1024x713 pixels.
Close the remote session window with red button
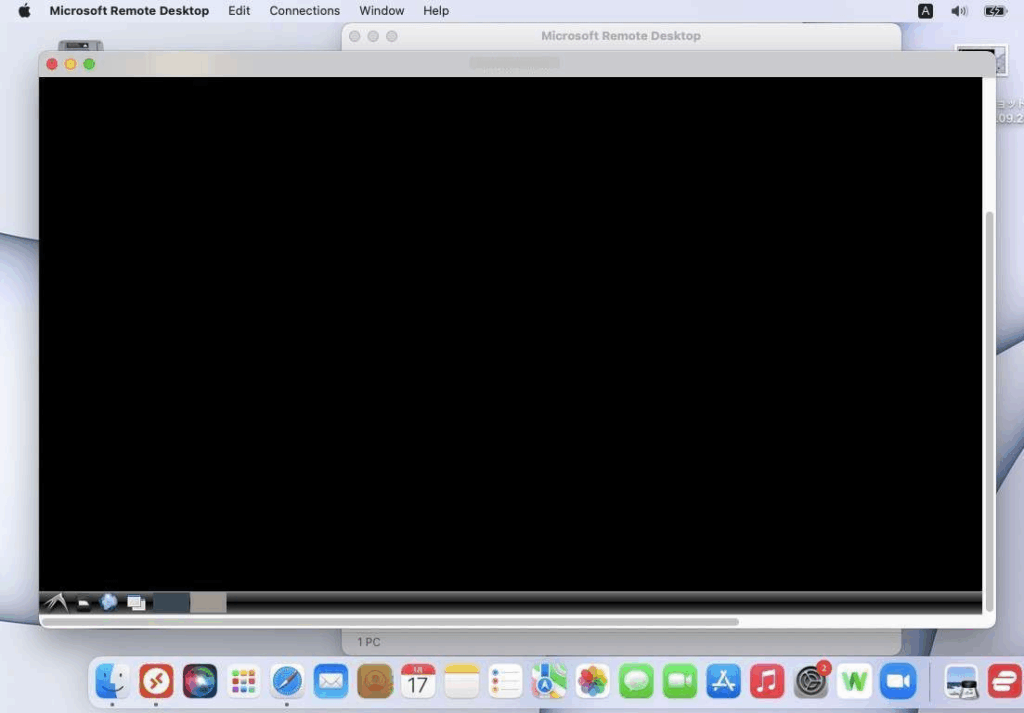pos(52,64)
